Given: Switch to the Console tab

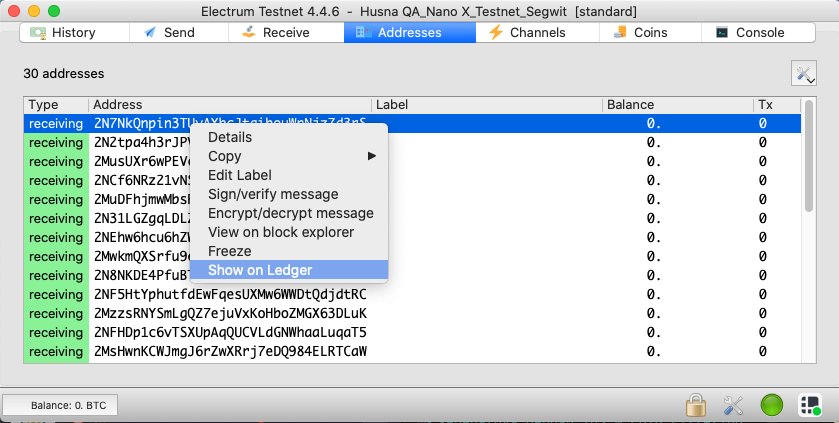Looking at the screenshot, I should coord(758,33).
